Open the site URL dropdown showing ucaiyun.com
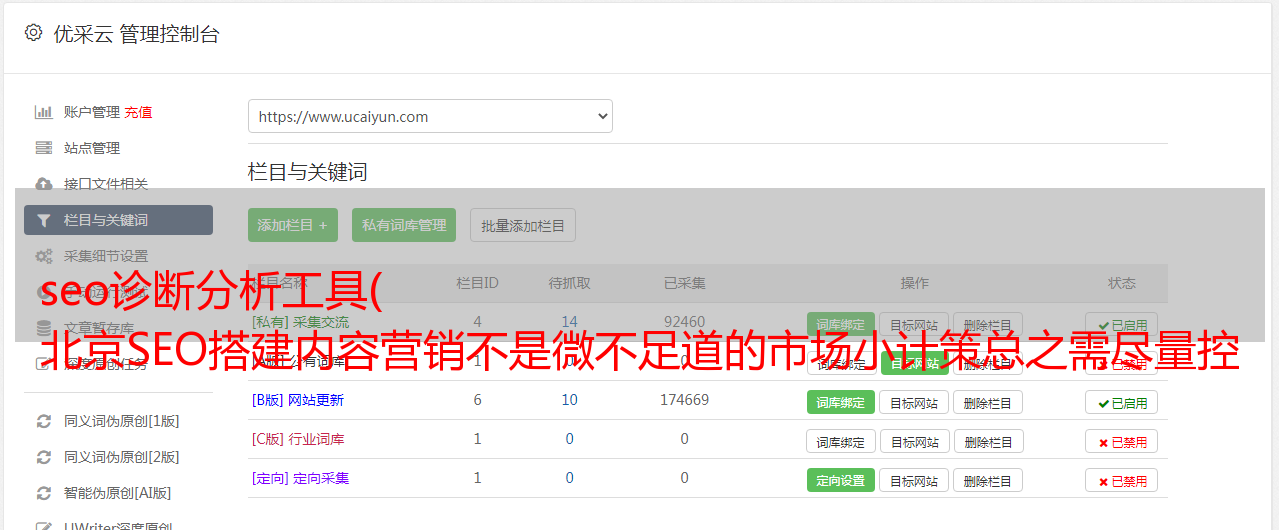 430,116
